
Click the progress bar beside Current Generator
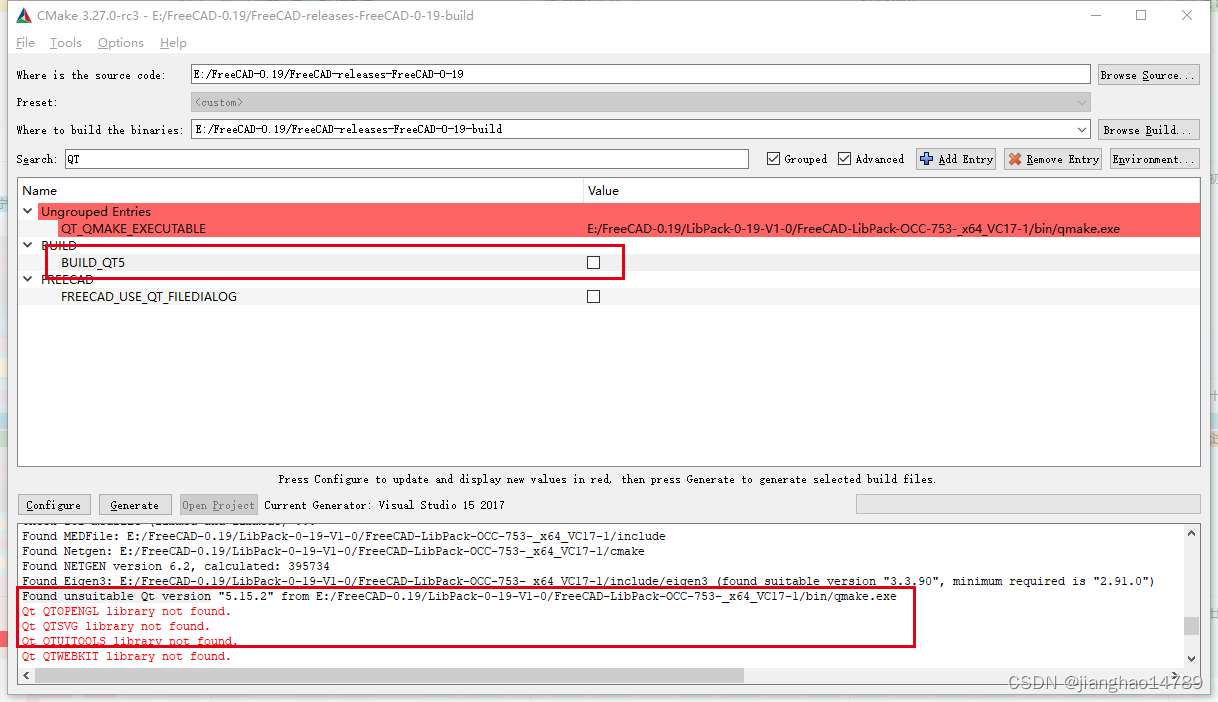tap(1028, 505)
